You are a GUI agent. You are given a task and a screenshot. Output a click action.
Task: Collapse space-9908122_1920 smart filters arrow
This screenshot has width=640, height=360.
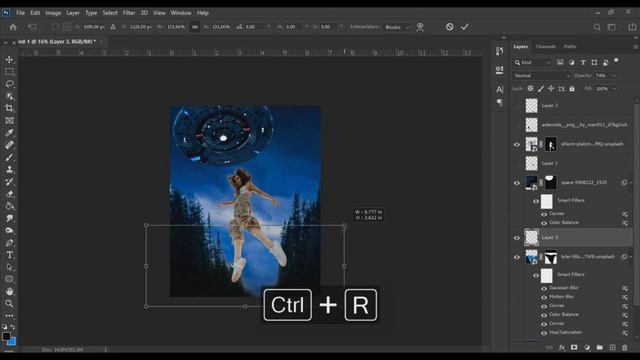pyautogui.click(x=631, y=183)
